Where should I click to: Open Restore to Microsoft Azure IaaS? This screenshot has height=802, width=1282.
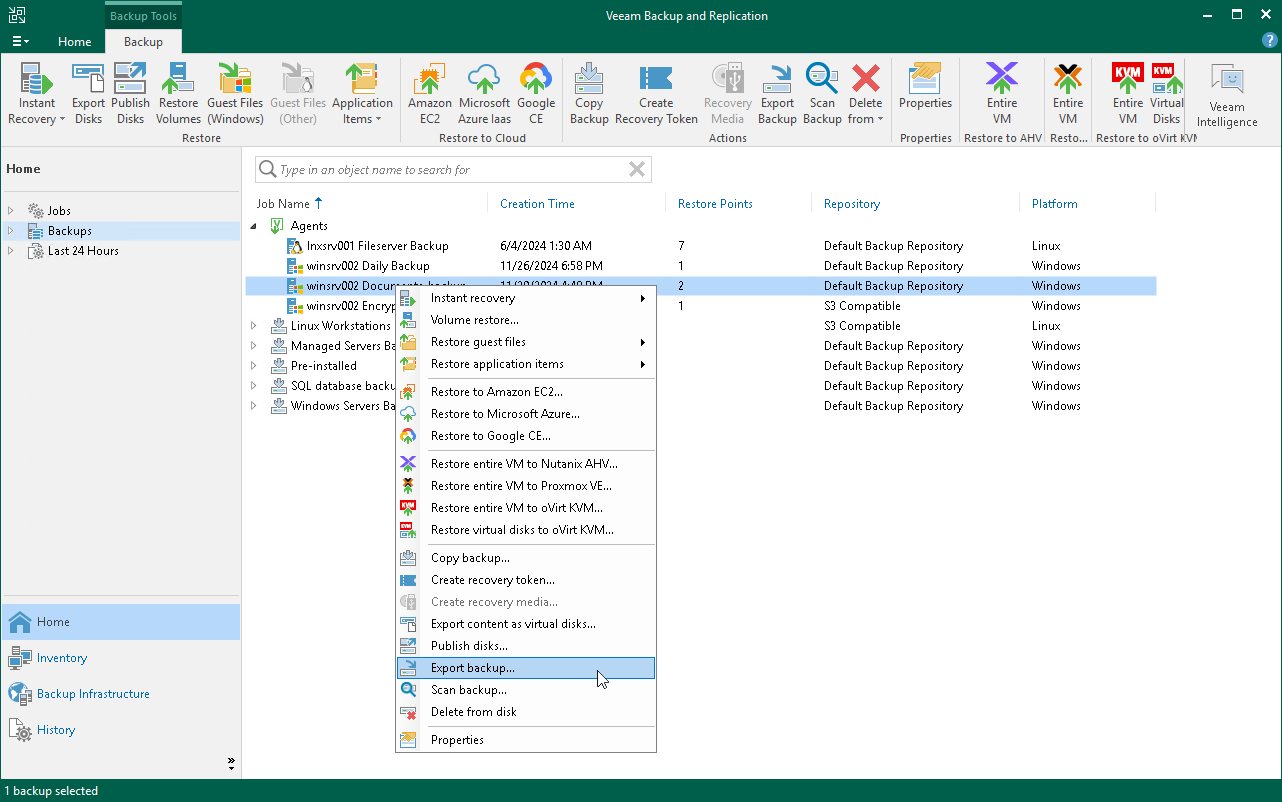point(484,92)
